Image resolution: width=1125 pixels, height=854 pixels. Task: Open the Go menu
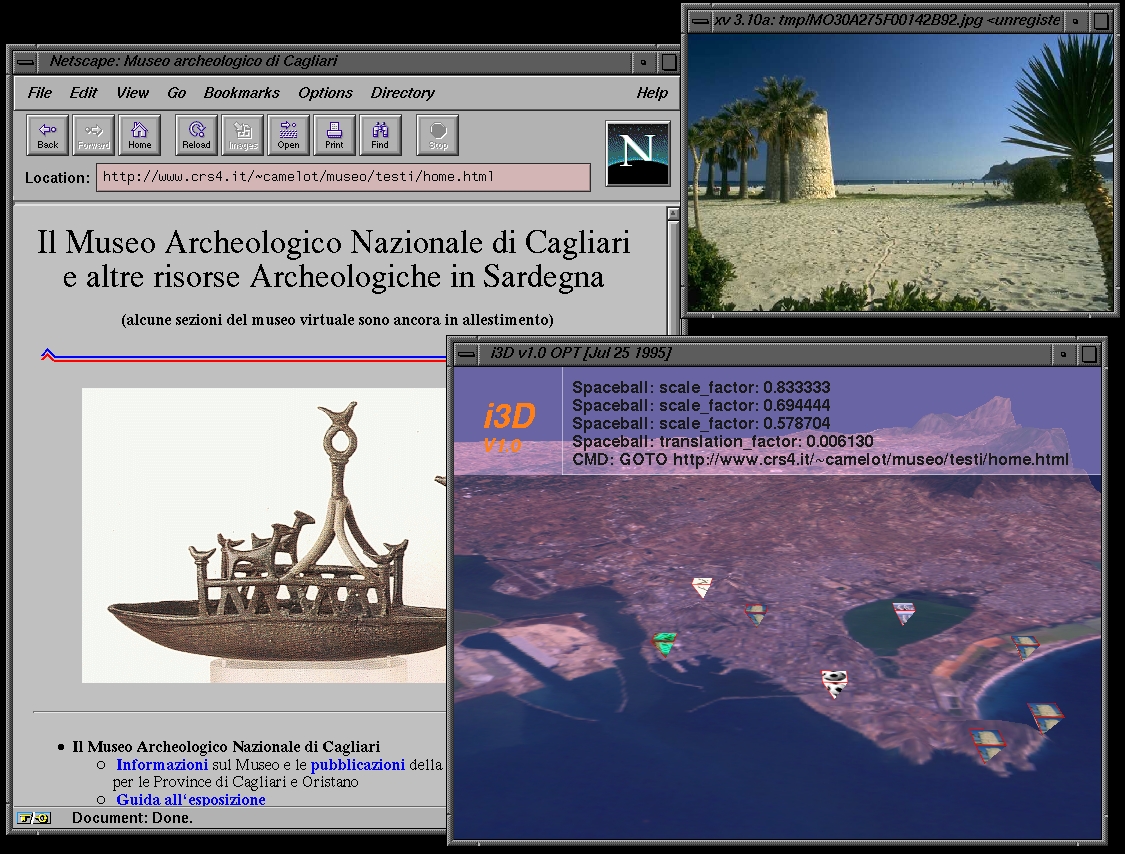[x=176, y=93]
